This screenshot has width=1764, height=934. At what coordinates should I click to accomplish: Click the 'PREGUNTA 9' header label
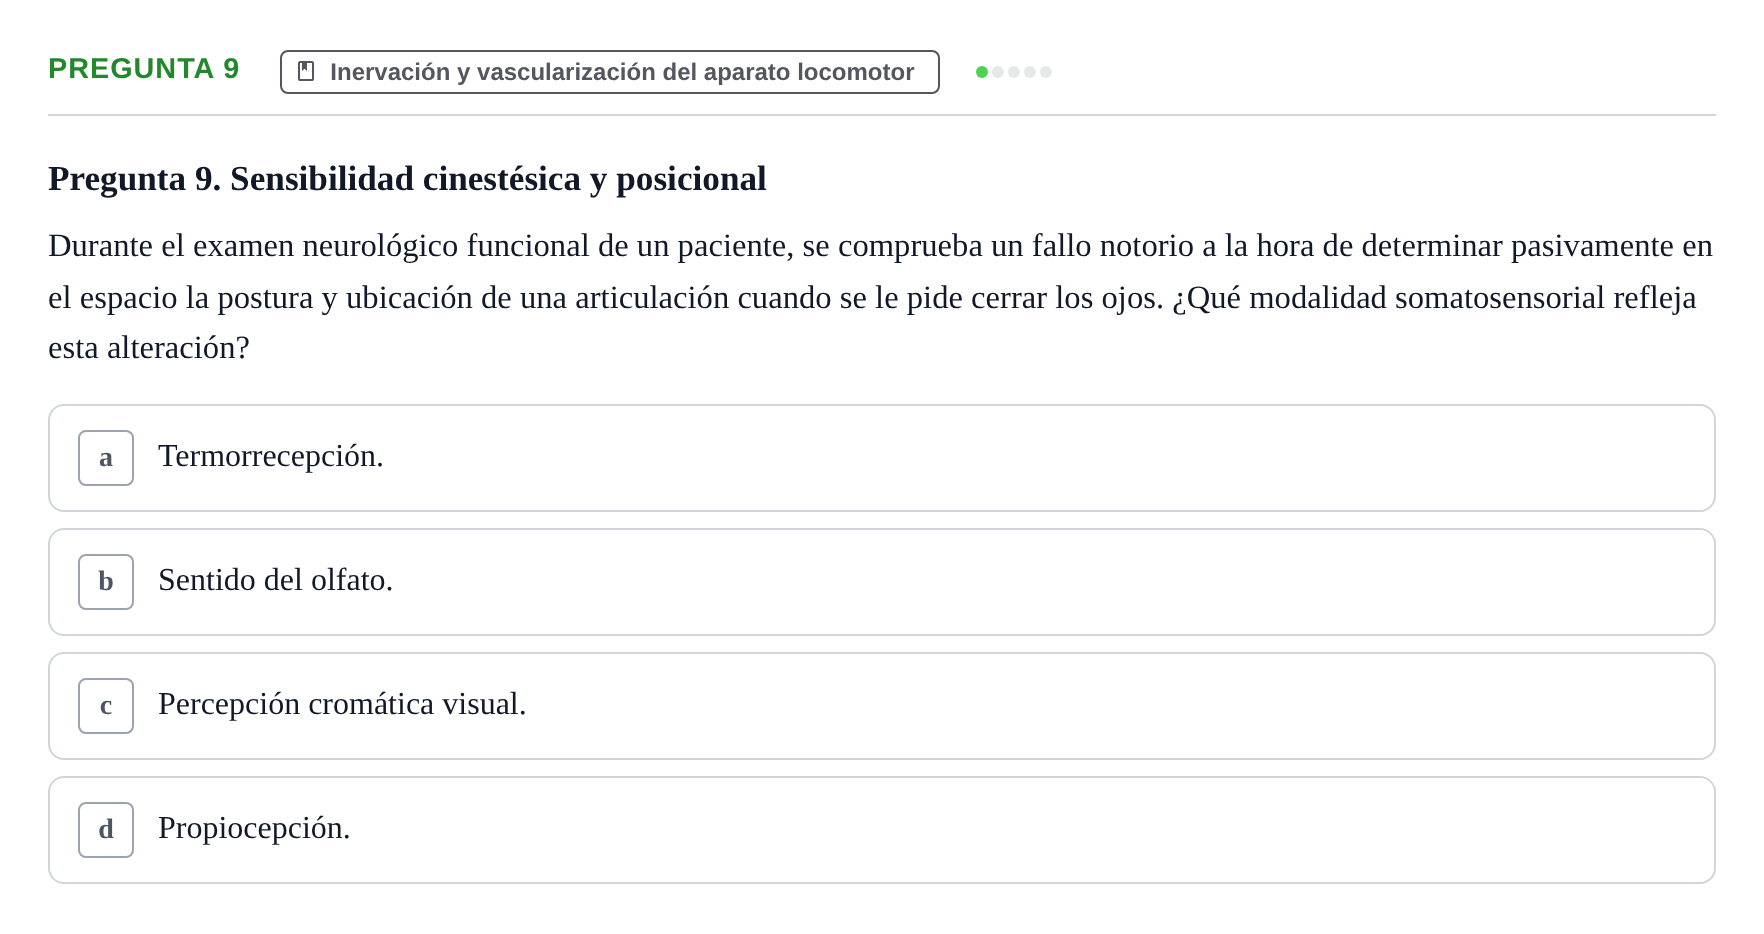pyautogui.click(x=144, y=68)
